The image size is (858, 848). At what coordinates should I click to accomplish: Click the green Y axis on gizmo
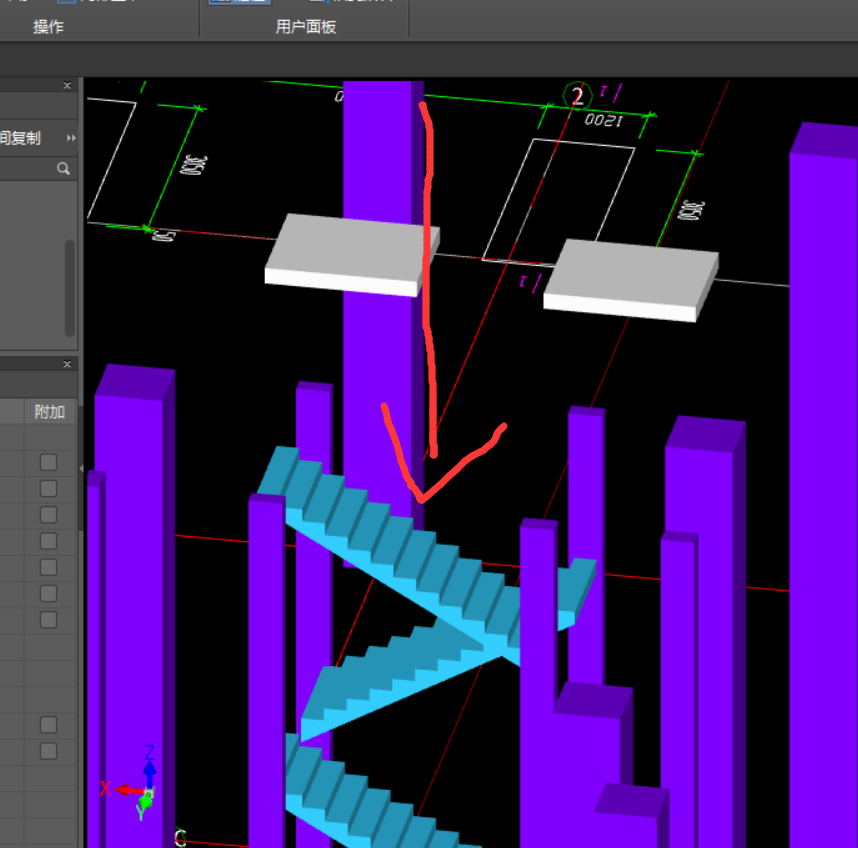(145, 802)
